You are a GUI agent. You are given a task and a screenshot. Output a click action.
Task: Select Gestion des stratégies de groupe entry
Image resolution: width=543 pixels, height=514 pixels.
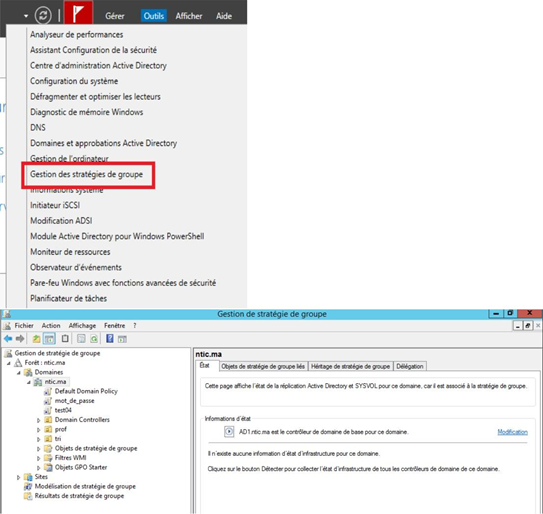click(x=87, y=174)
